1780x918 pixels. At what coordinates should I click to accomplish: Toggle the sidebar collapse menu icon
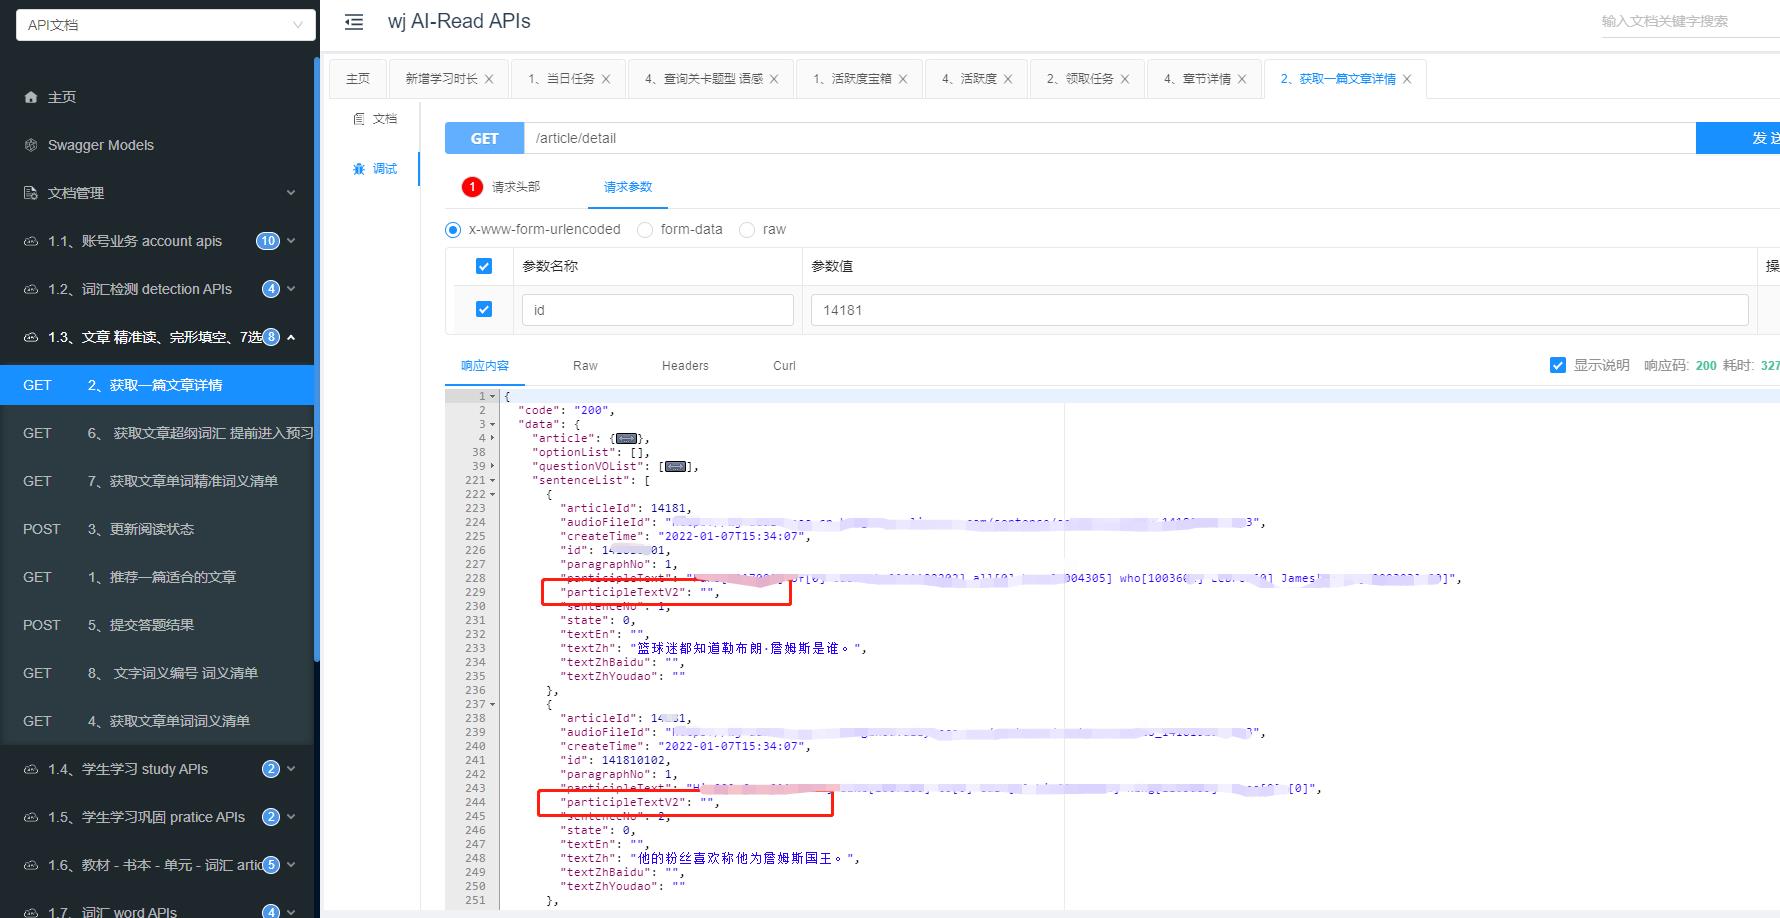tap(354, 22)
